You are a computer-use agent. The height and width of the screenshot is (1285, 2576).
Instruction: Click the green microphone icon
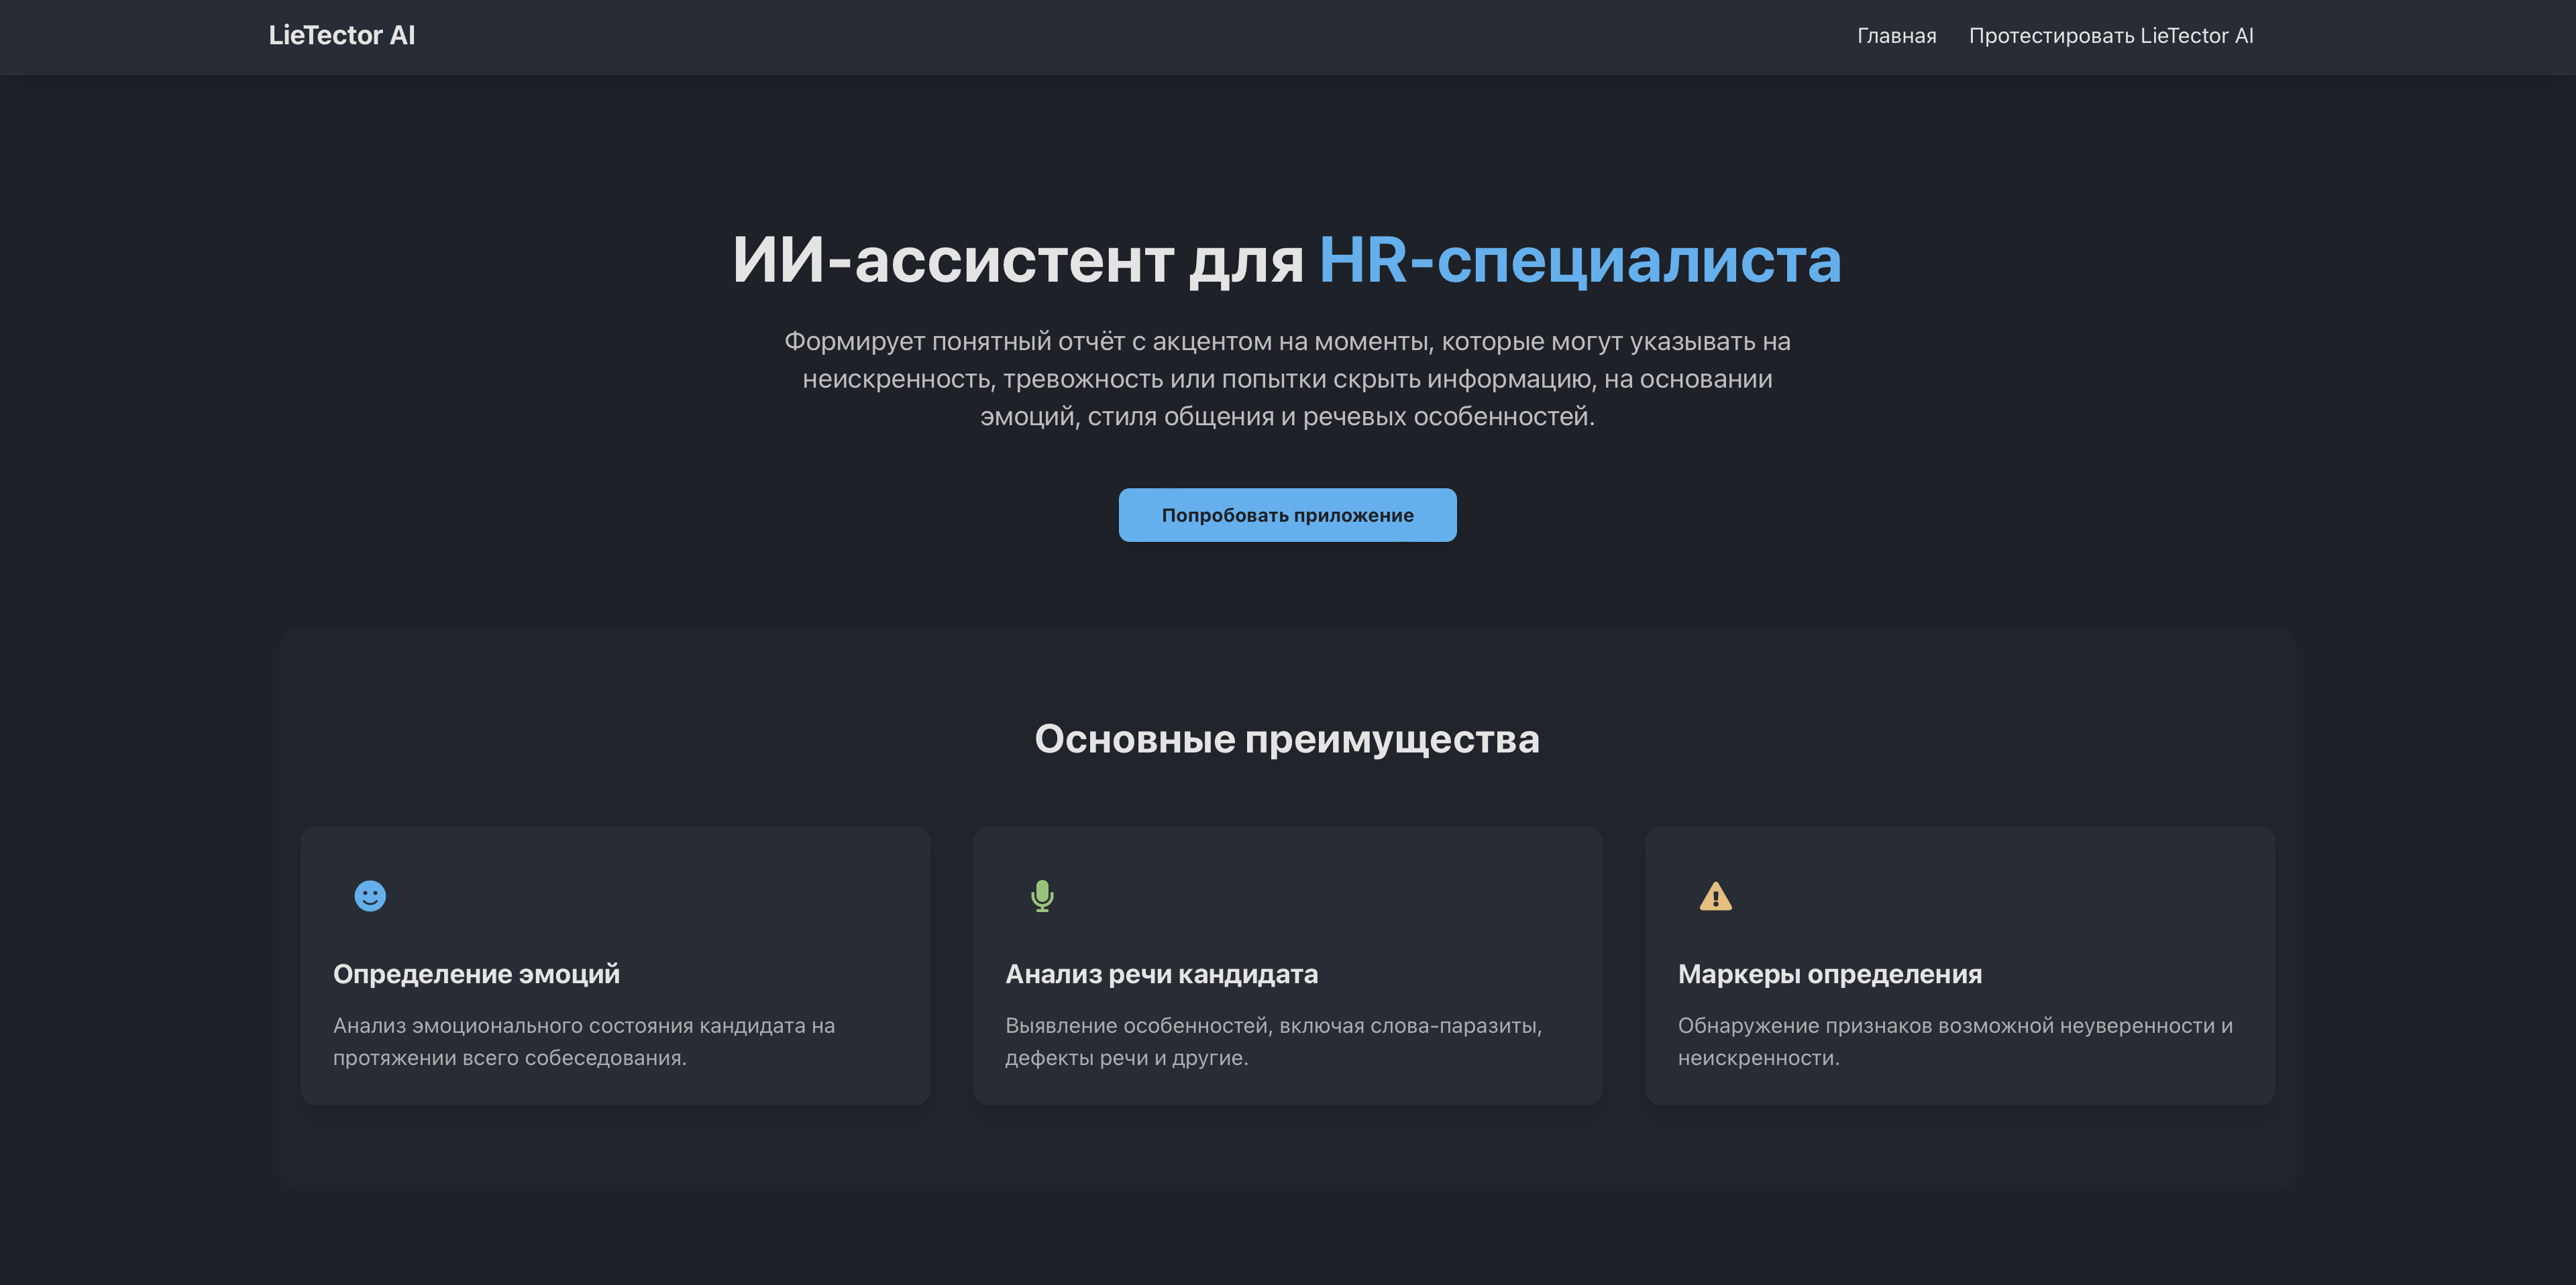[x=1042, y=896]
